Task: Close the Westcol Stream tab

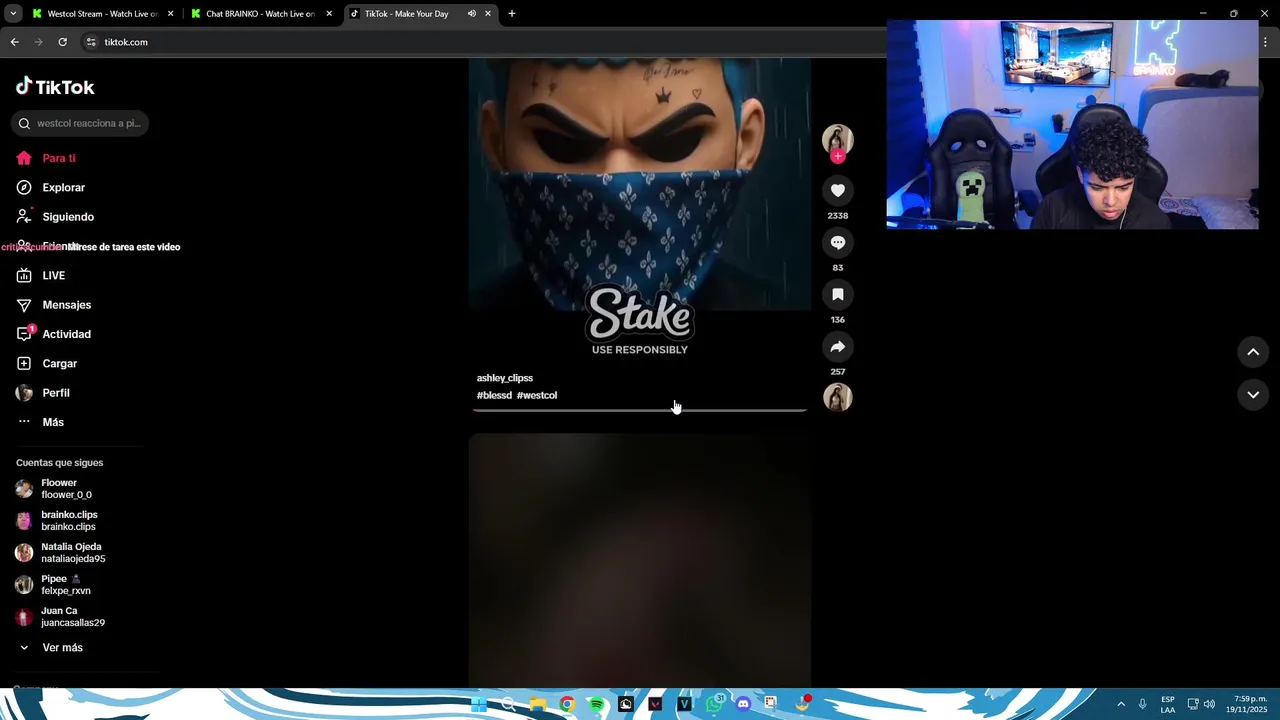Action: click(171, 14)
